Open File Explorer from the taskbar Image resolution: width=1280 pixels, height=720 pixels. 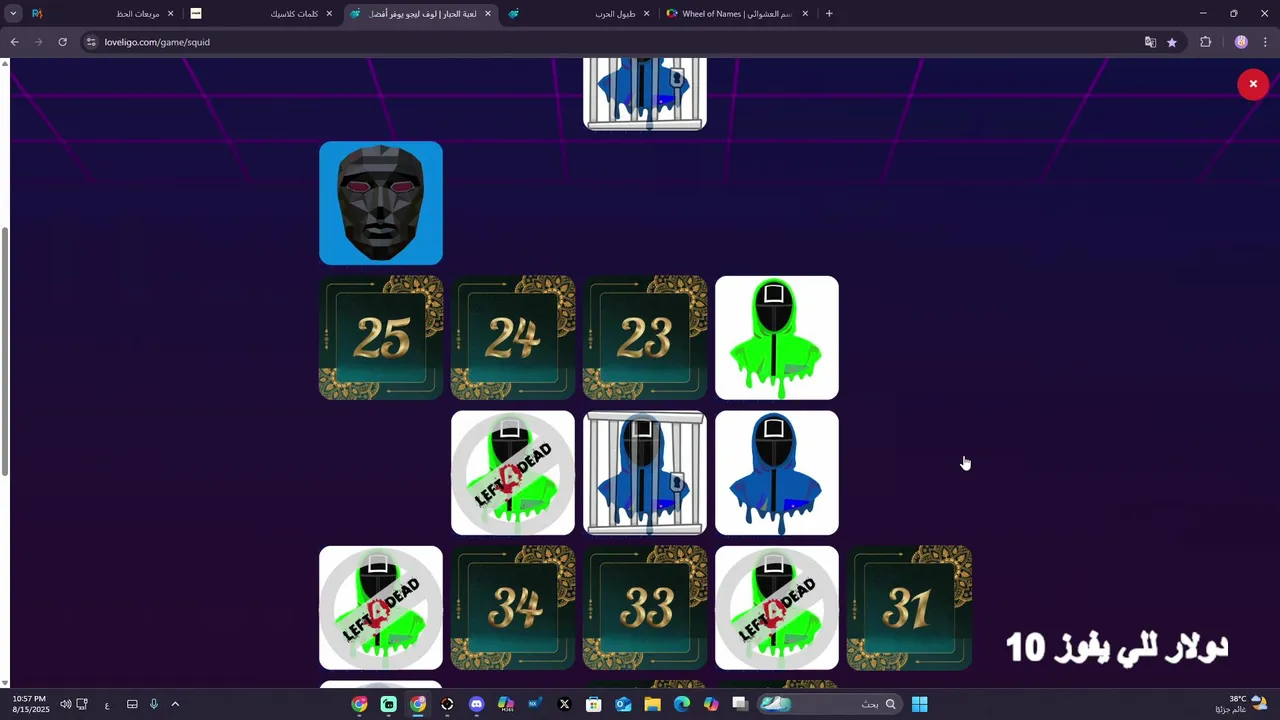point(652,704)
